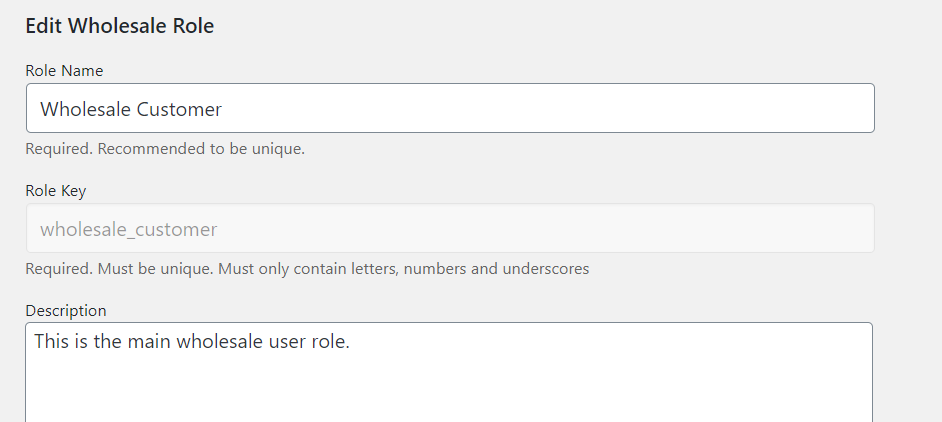Screen dimensions: 942x422
Task: Place cursor on "Customer" in Role Name field
Action: pos(178,109)
